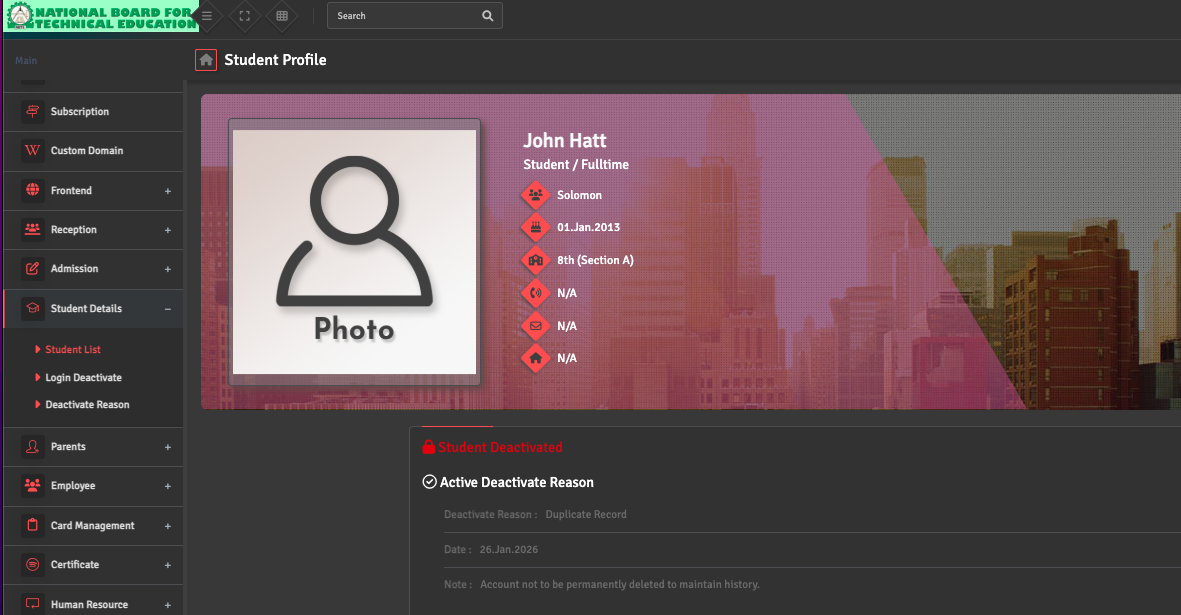The width and height of the screenshot is (1181, 615).
Task: Click the hamburger menu icon in top bar
Action: [207, 16]
